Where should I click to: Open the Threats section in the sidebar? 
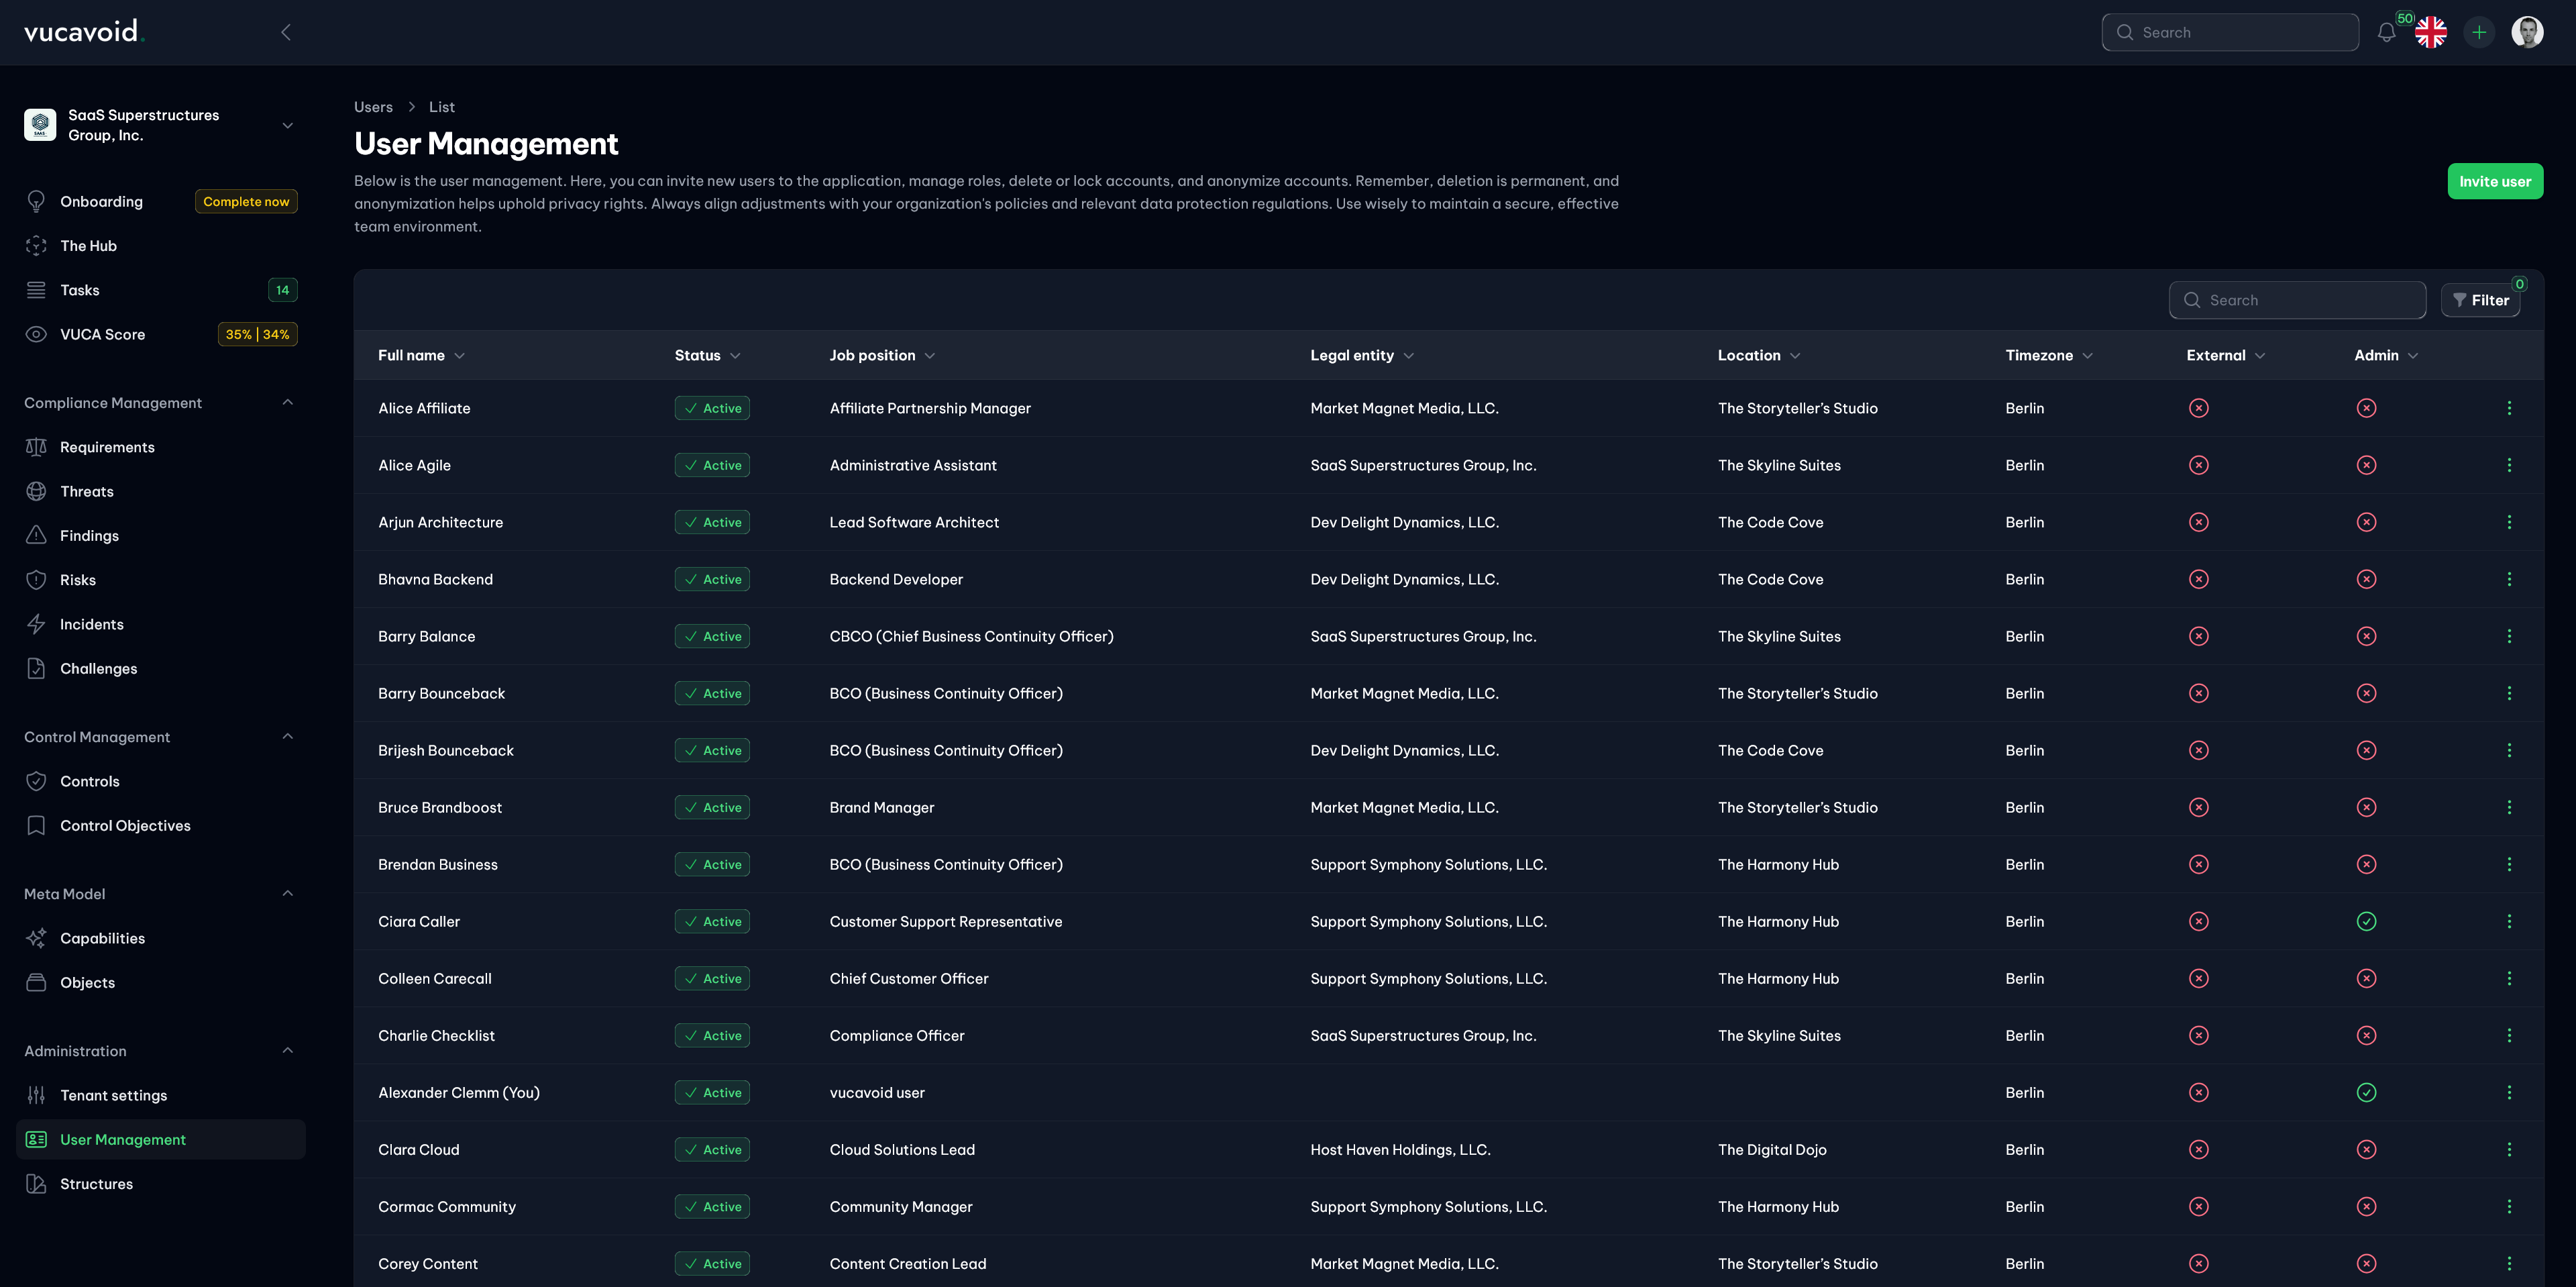coord(87,491)
